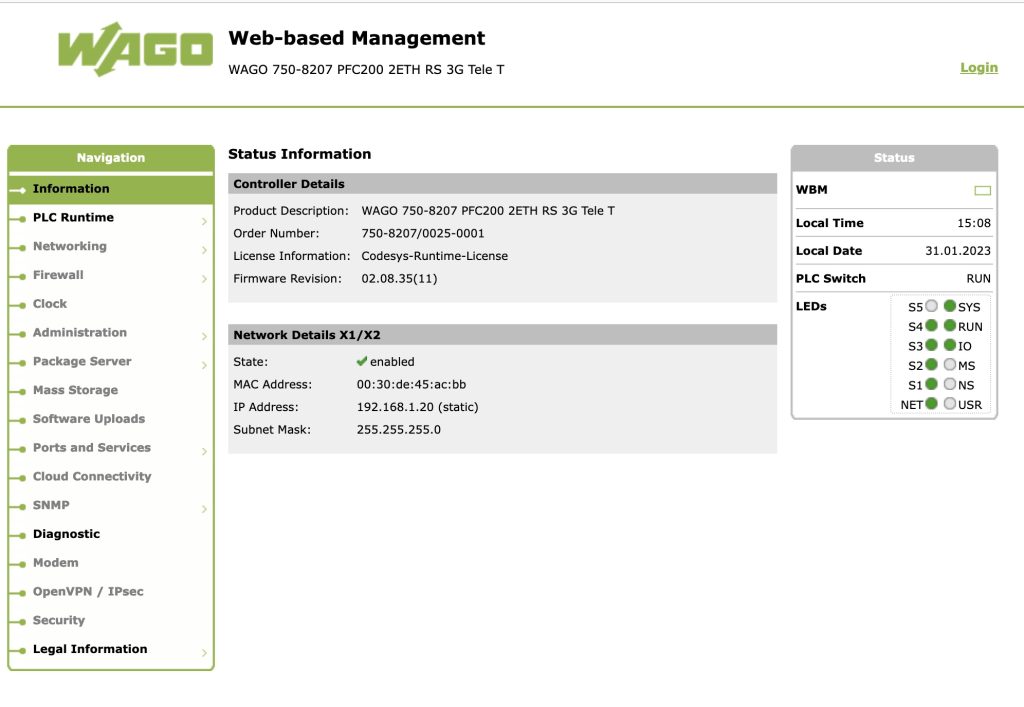Viewport: 1024px width, 707px height.
Task: Click the S1 LED indicator
Action: click(x=931, y=385)
